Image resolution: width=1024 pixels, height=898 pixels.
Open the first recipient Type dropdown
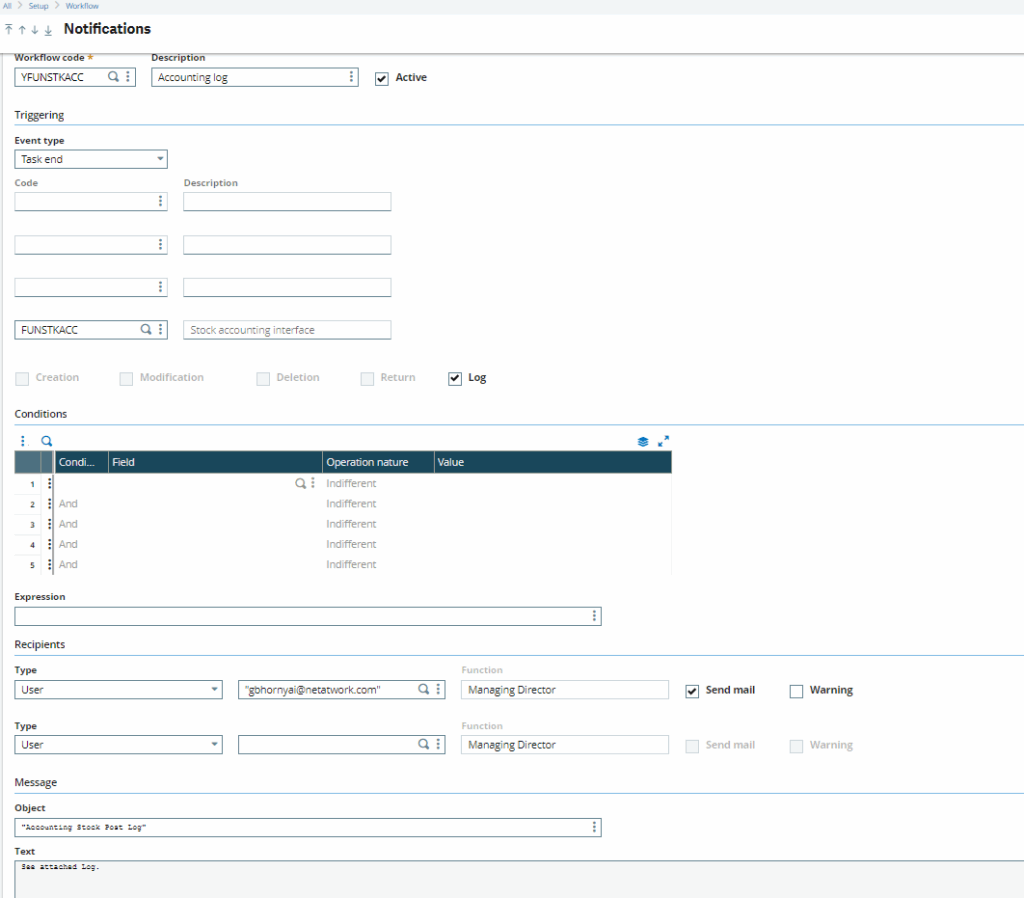215,689
